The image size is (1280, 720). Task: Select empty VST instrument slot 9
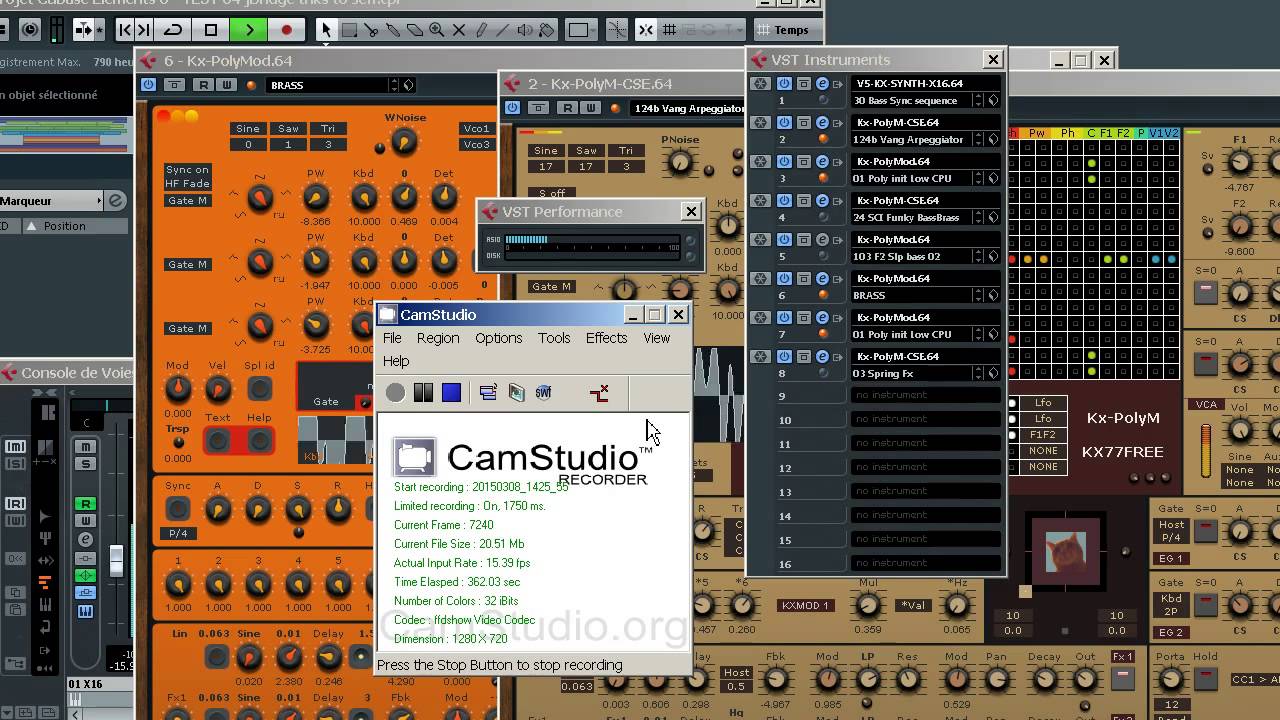(x=925, y=395)
